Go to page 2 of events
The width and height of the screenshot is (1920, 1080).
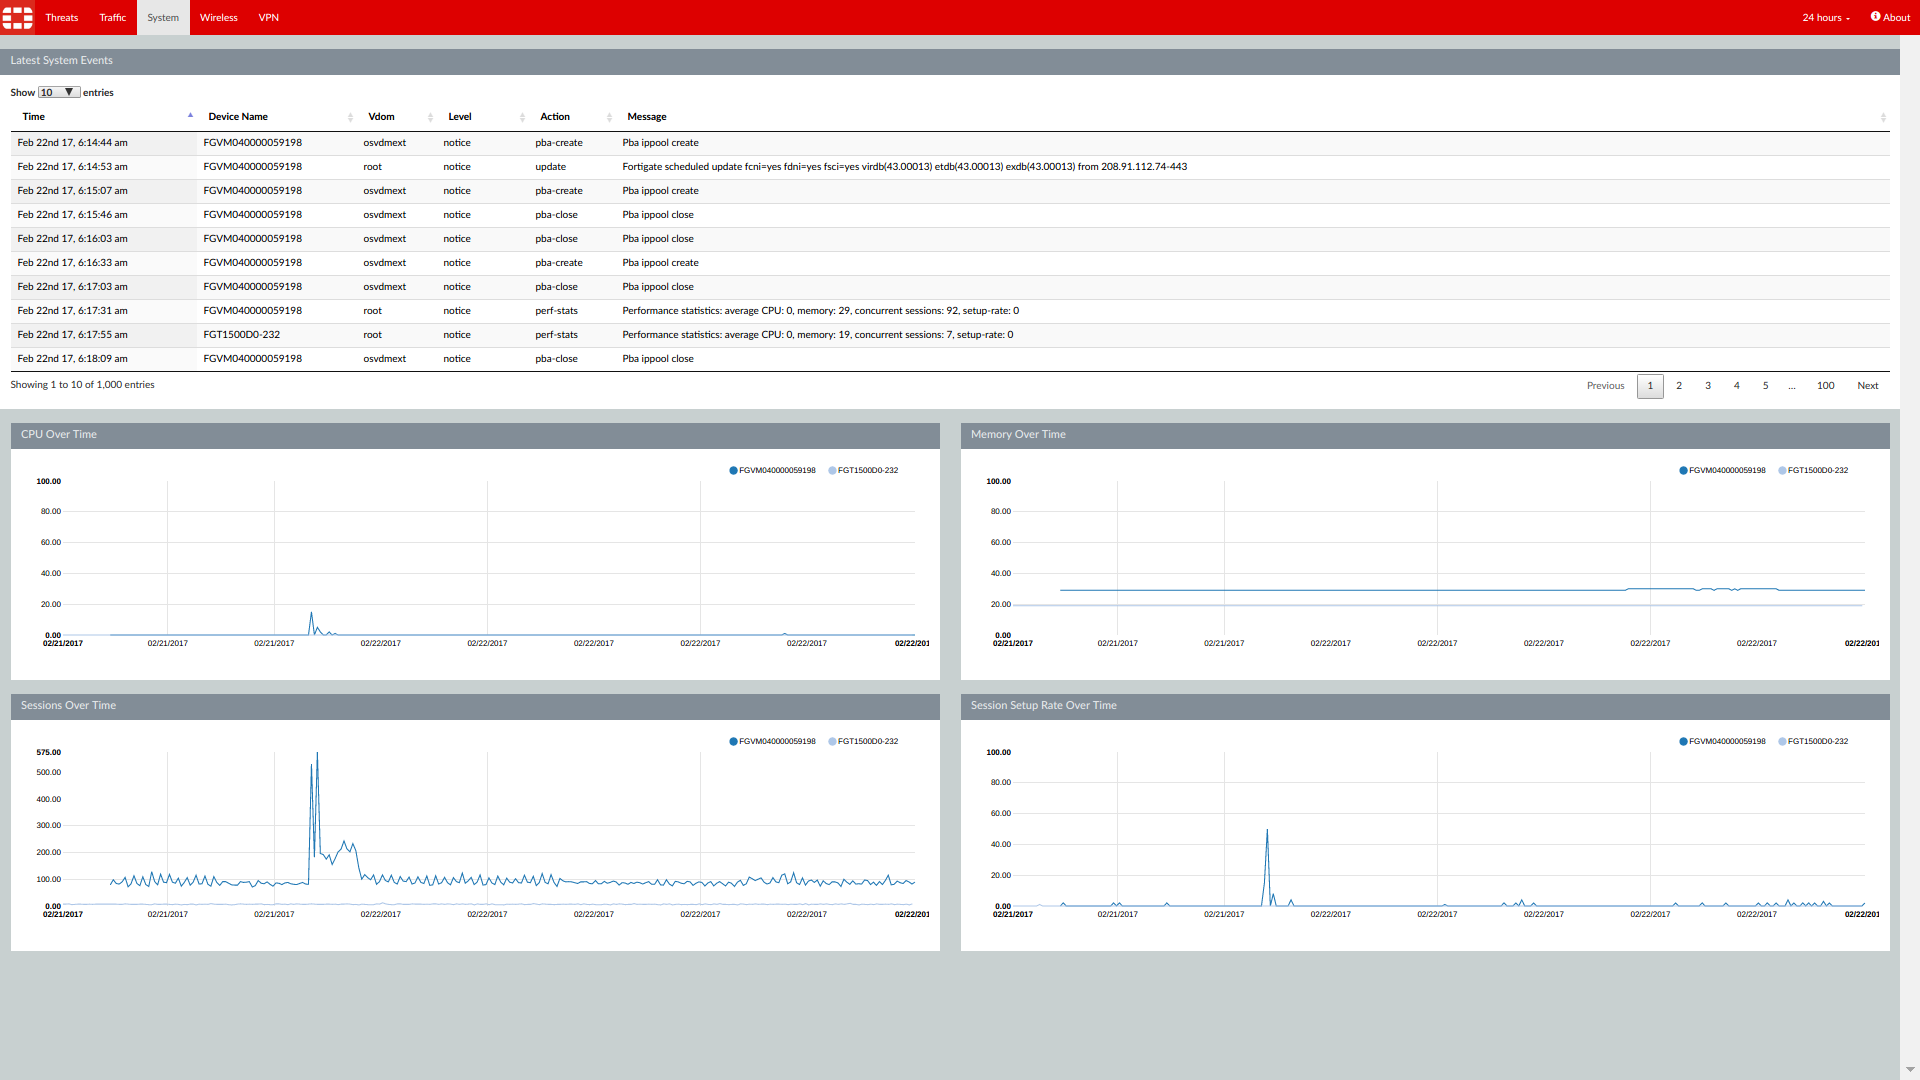click(1679, 385)
